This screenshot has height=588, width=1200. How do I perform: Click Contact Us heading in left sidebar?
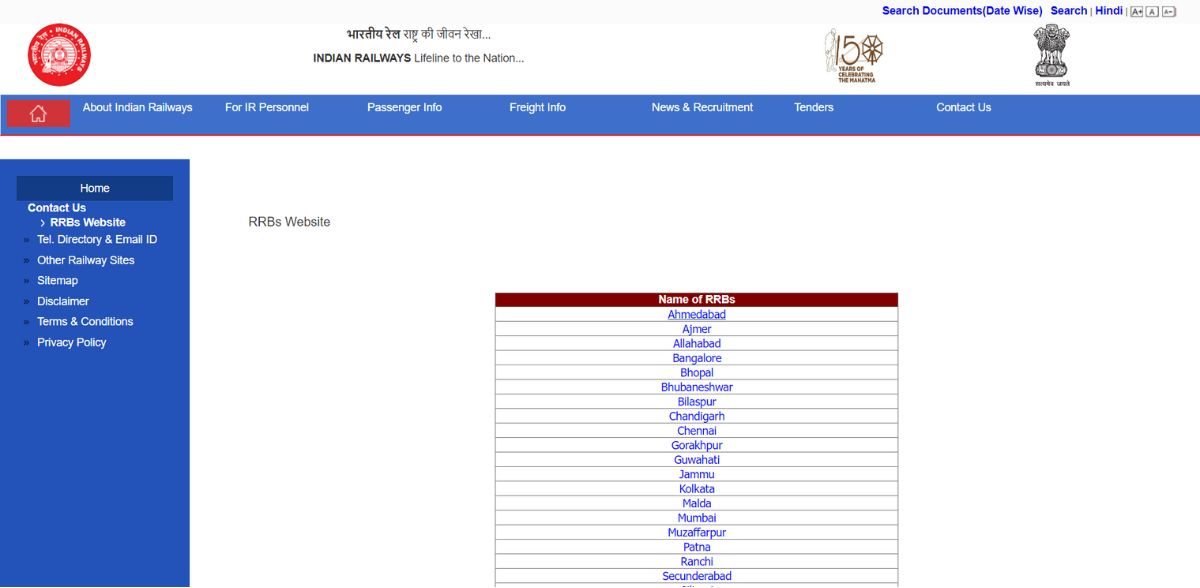(57, 208)
